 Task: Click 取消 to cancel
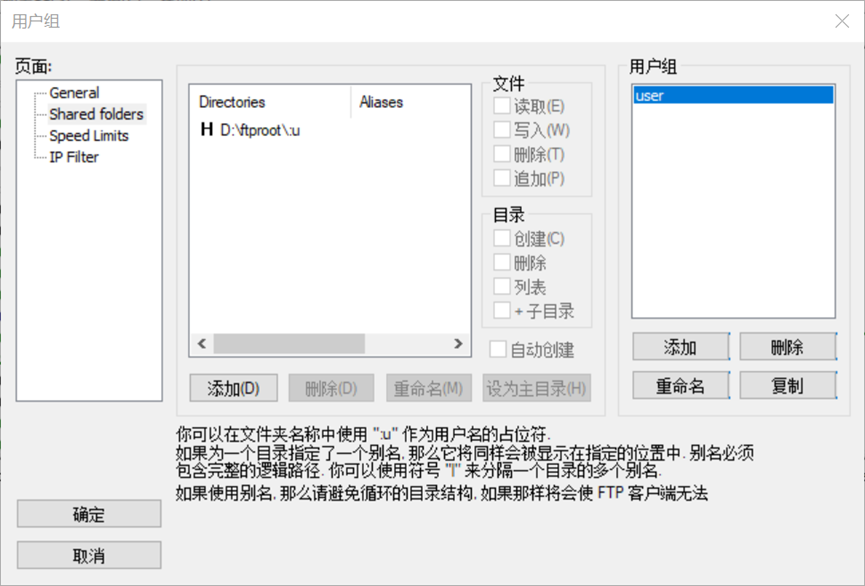pos(89,556)
